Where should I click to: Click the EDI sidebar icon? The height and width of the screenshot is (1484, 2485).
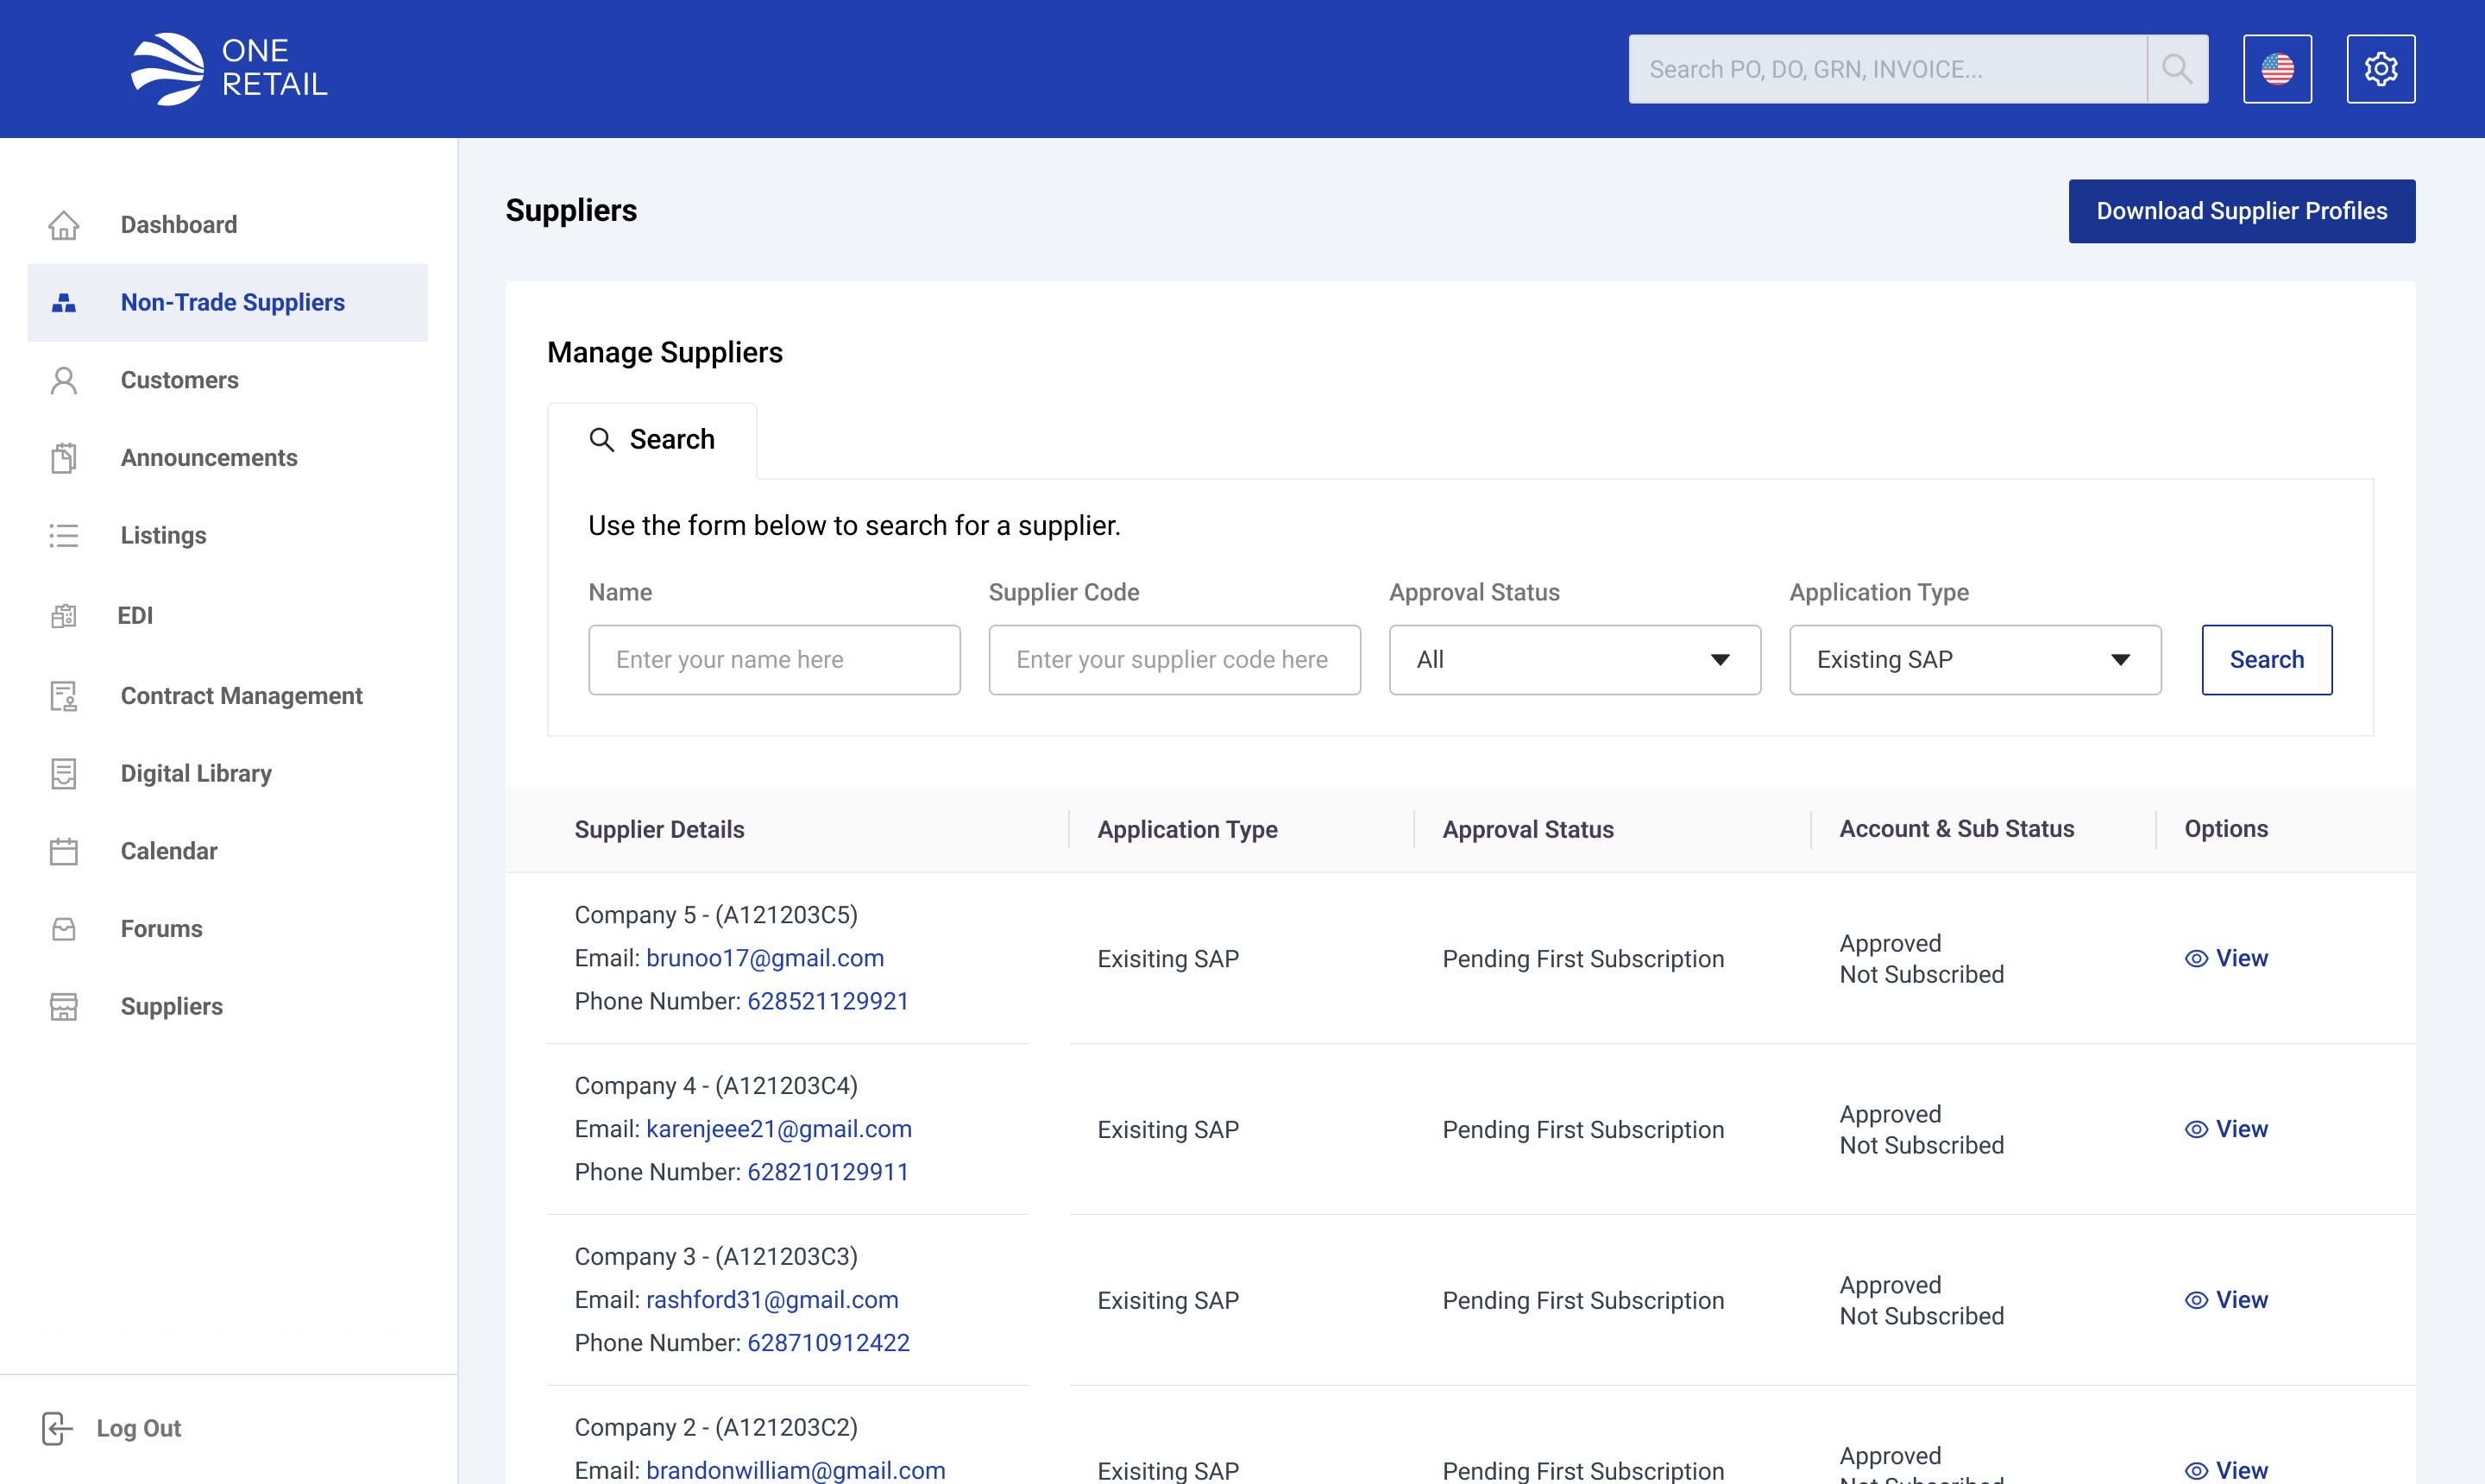64,615
